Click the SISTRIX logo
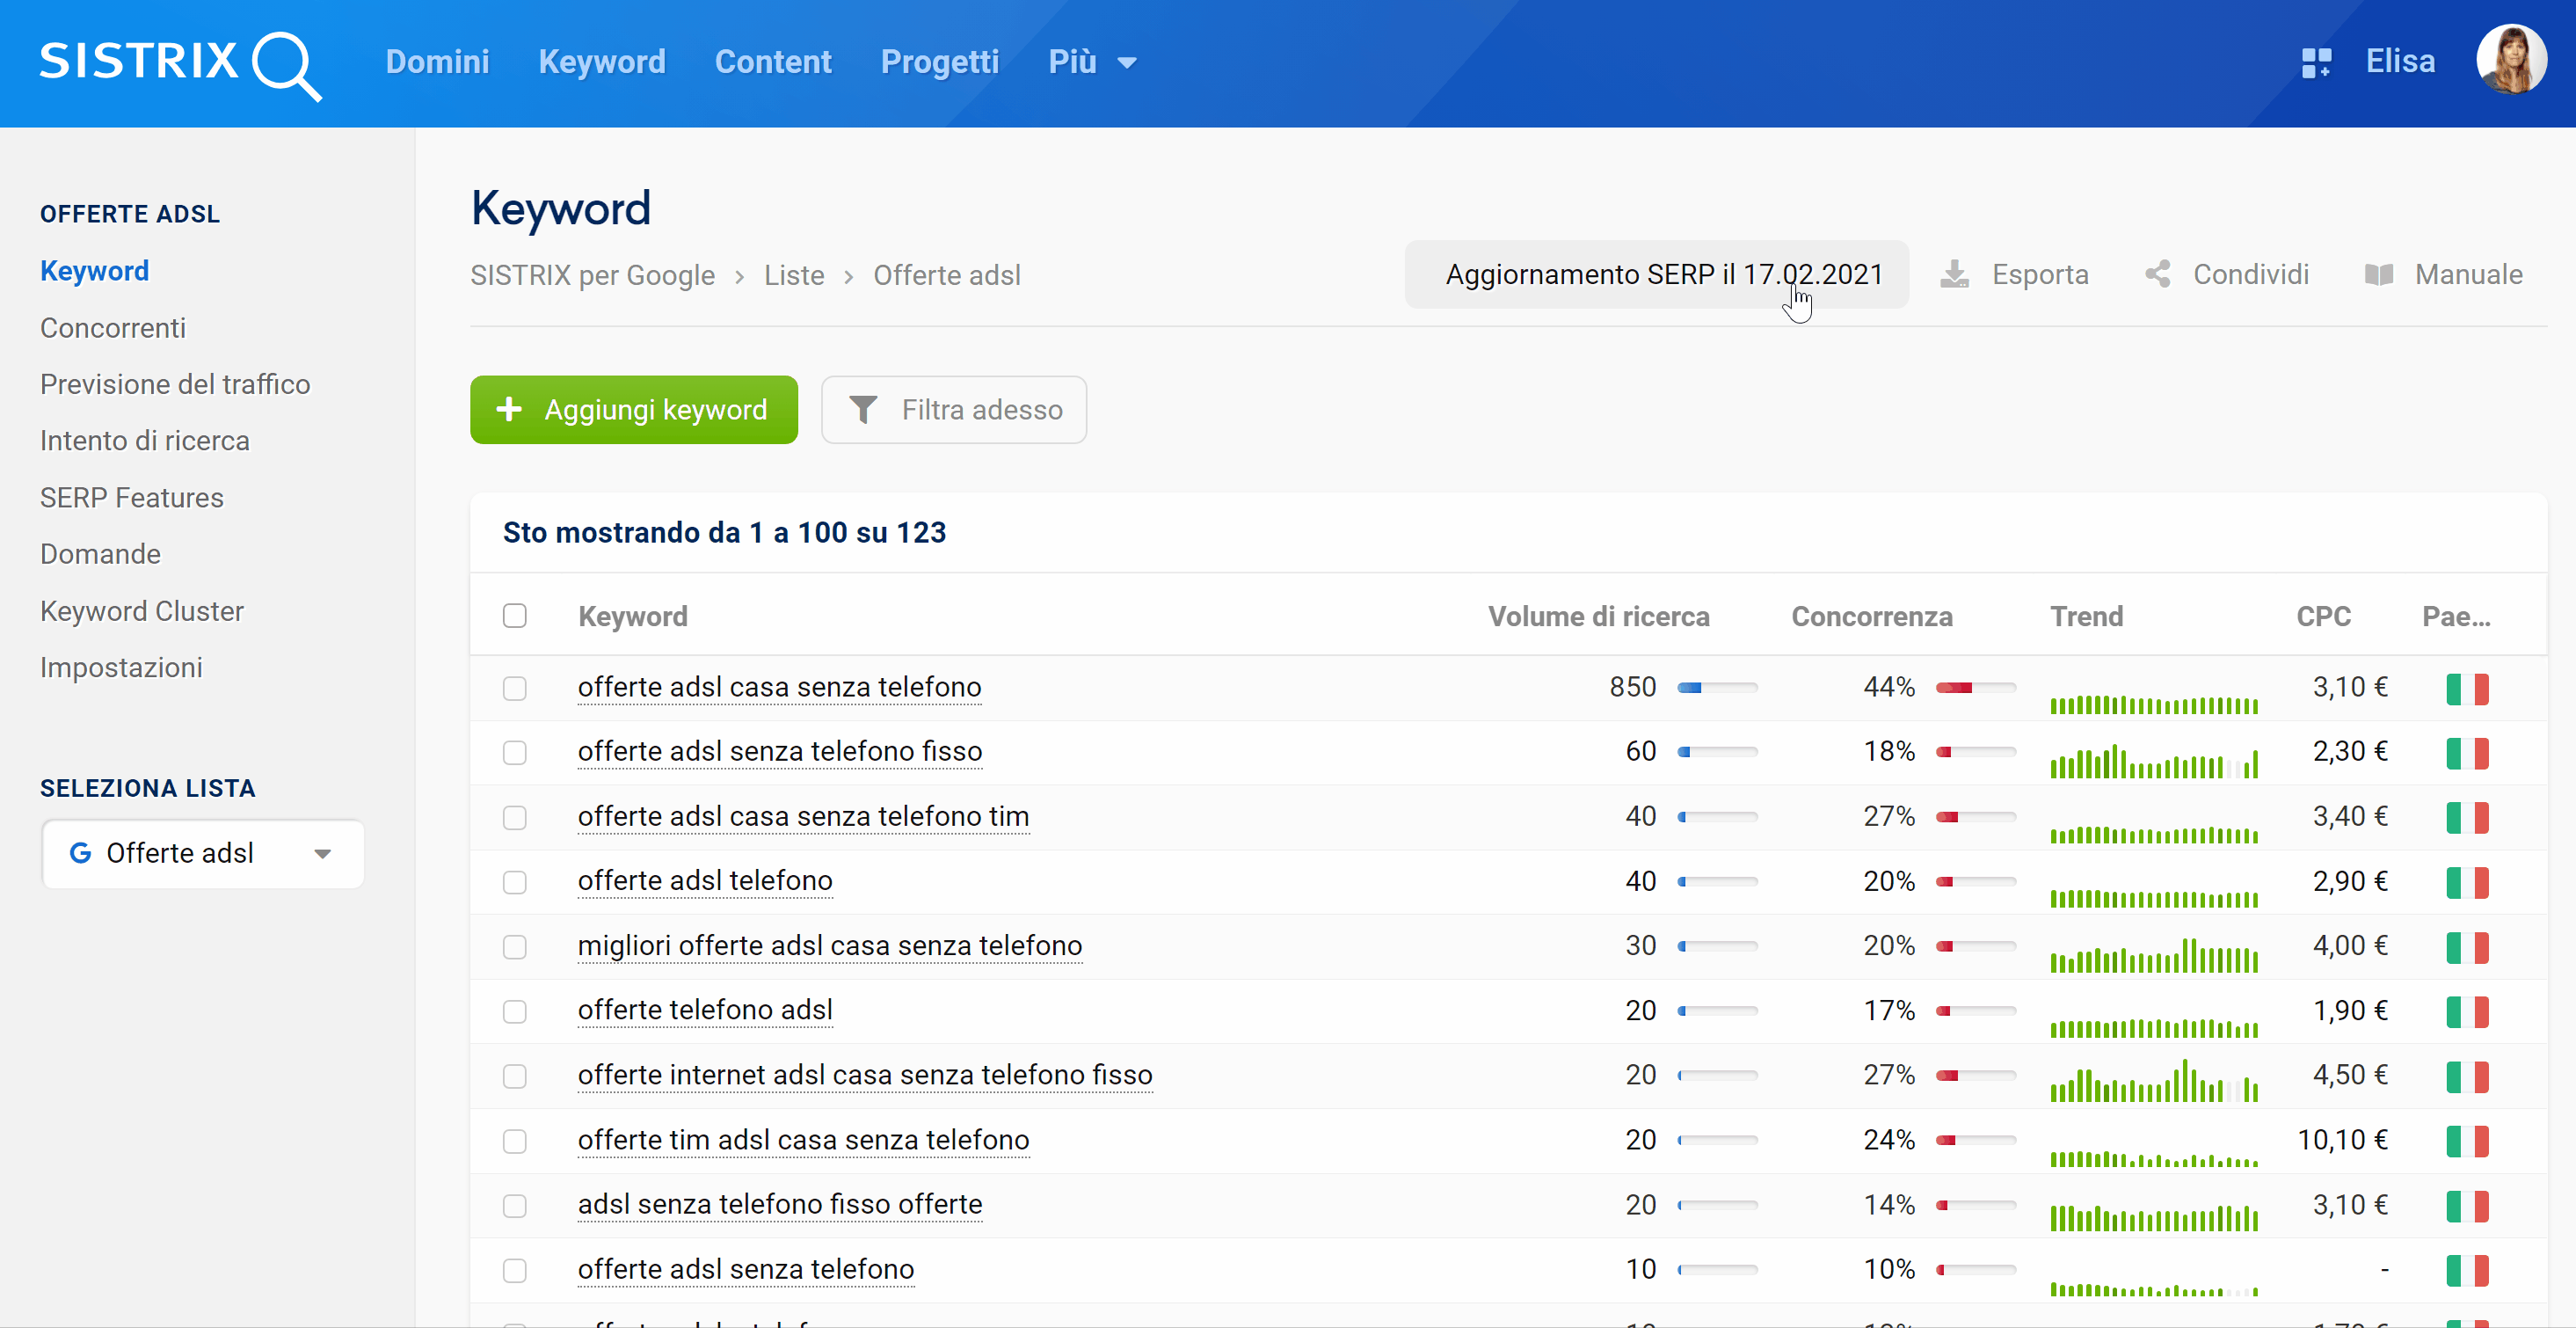Screen dimensions: 2576x1328 pos(180,64)
